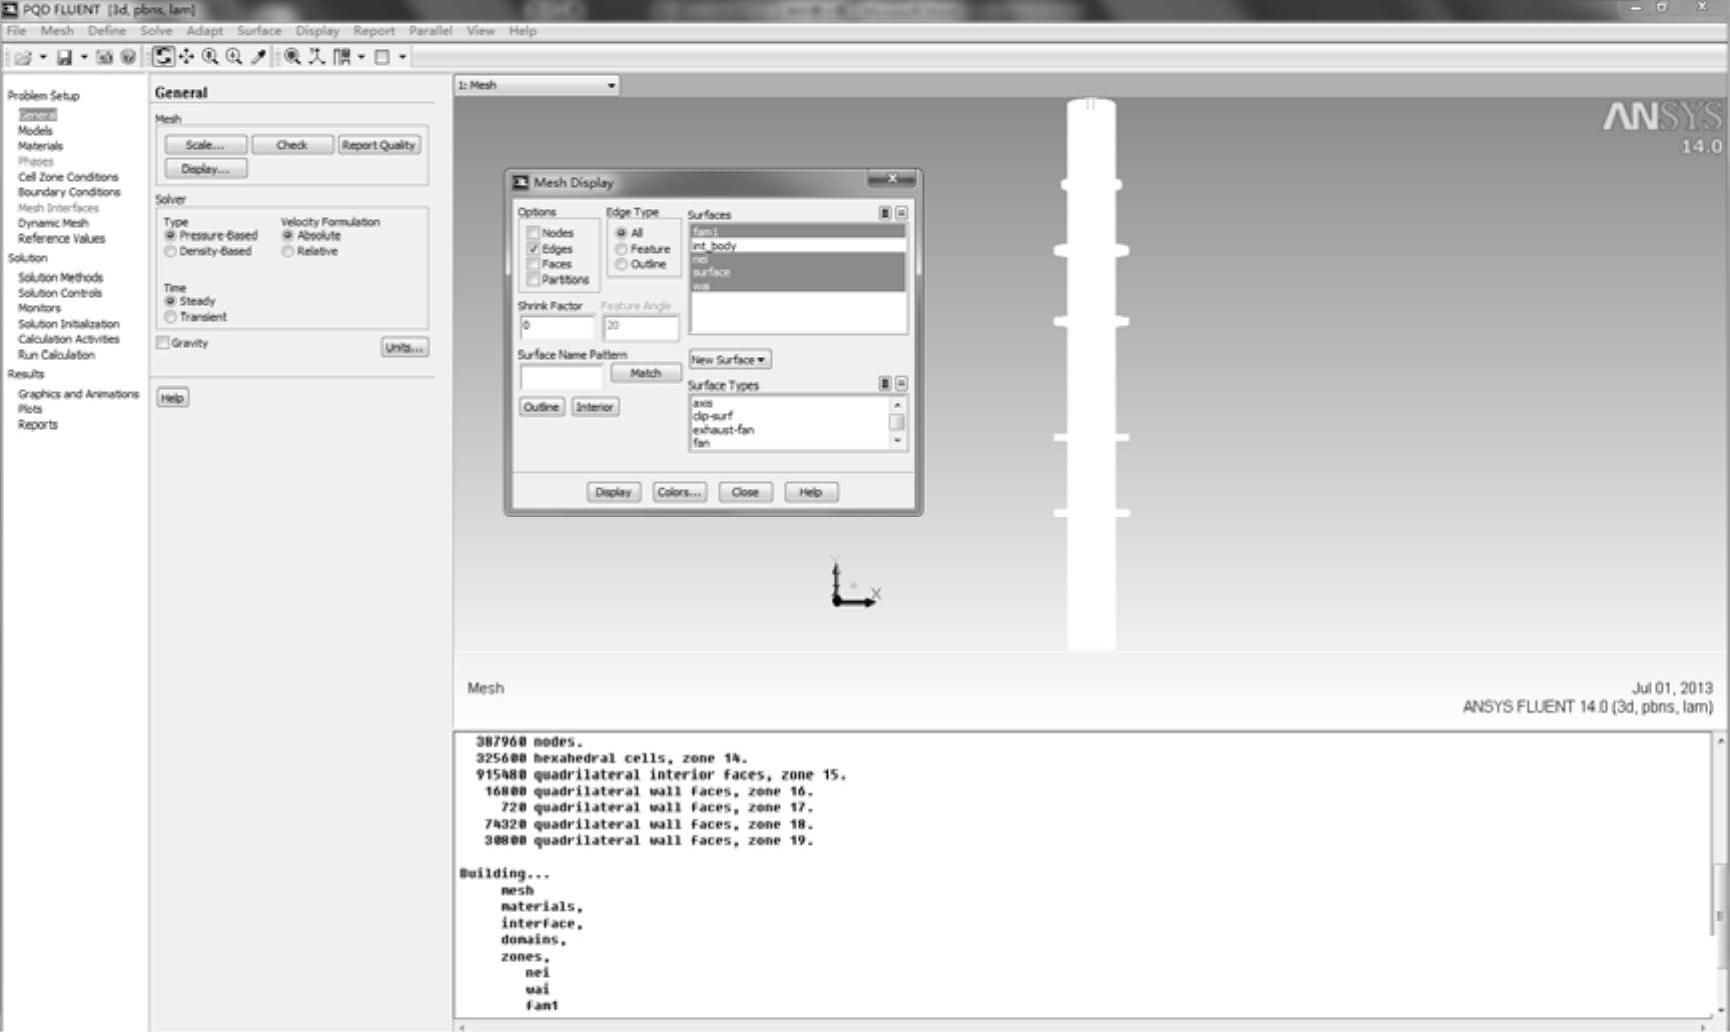
Task: Click the axes orientation view icon
Action: (317, 57)
